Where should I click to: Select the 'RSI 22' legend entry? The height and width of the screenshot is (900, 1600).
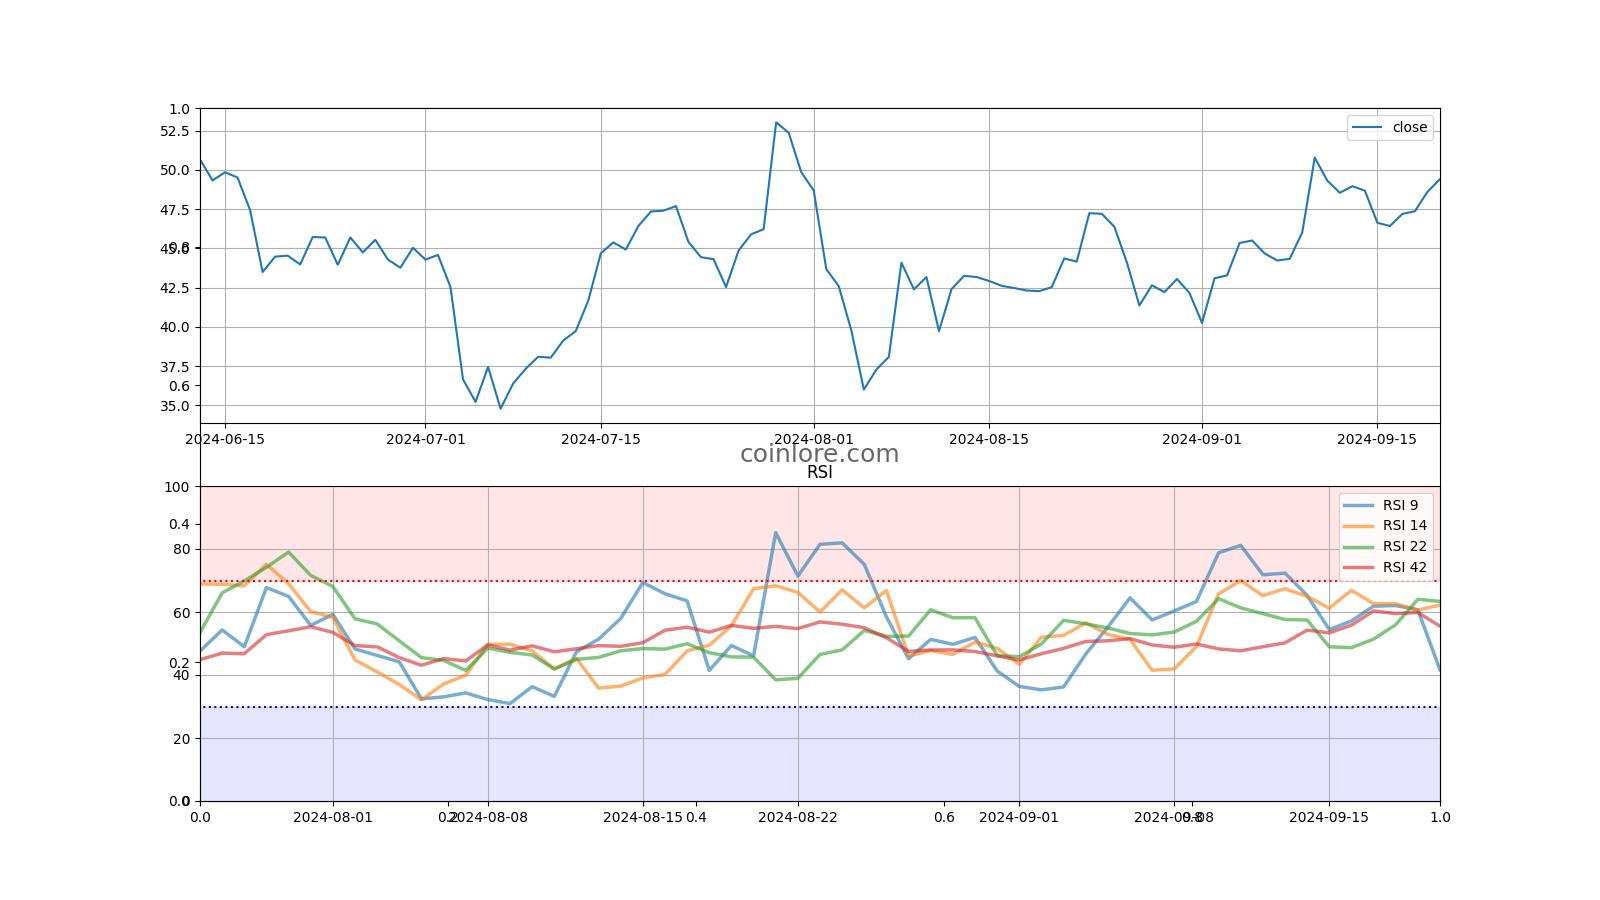click(x=1404, y=547)
